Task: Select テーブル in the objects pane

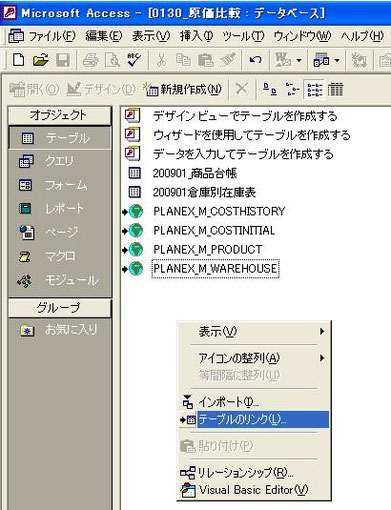Action: coord(60,138)
